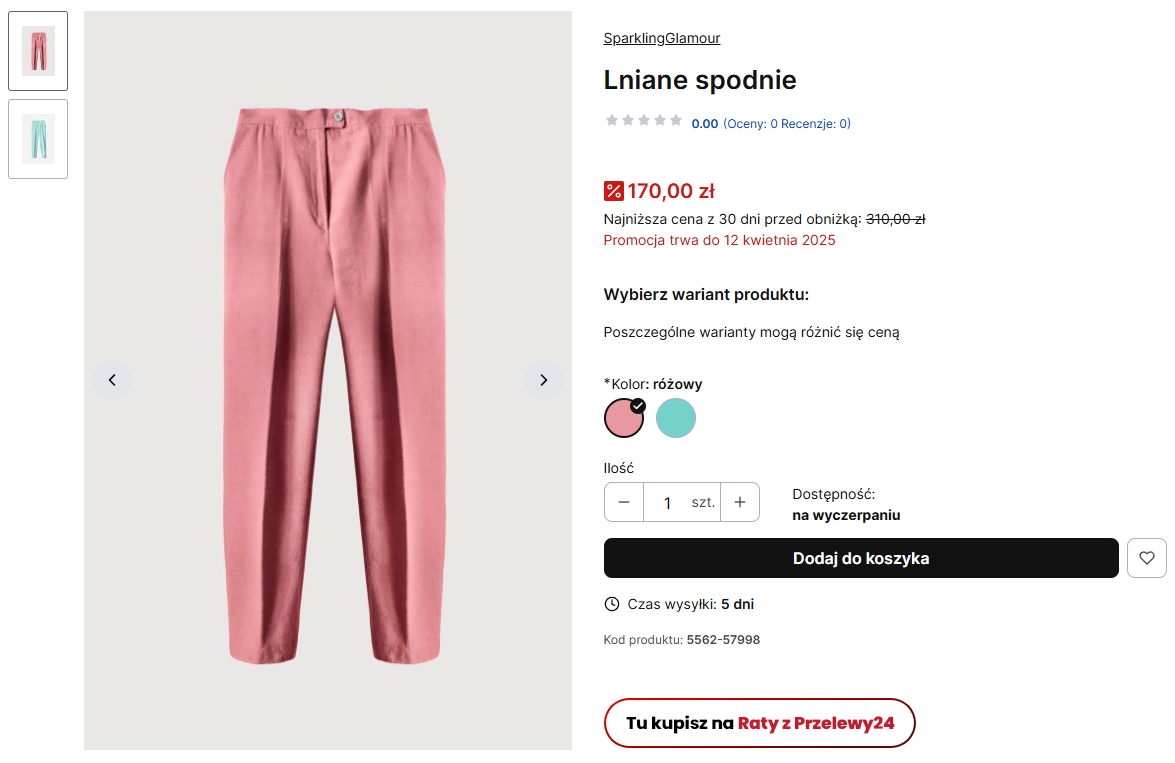
Task: Click the main pink trousers image
Action: 328,380
